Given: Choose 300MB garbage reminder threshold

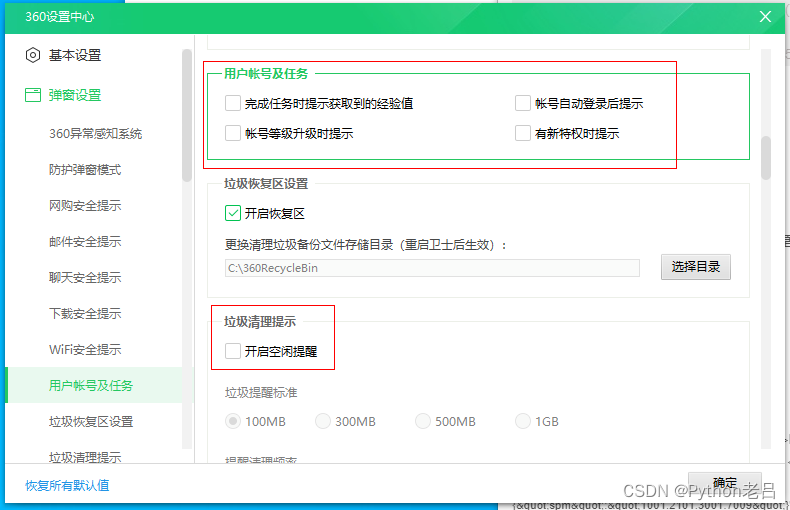Looking at the screenshot, I should click(323, 421).
